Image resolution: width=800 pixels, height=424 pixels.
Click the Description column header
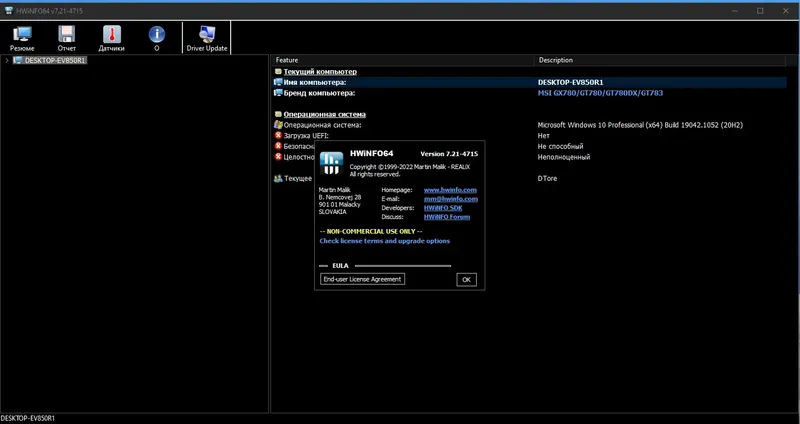pos(660,60)
